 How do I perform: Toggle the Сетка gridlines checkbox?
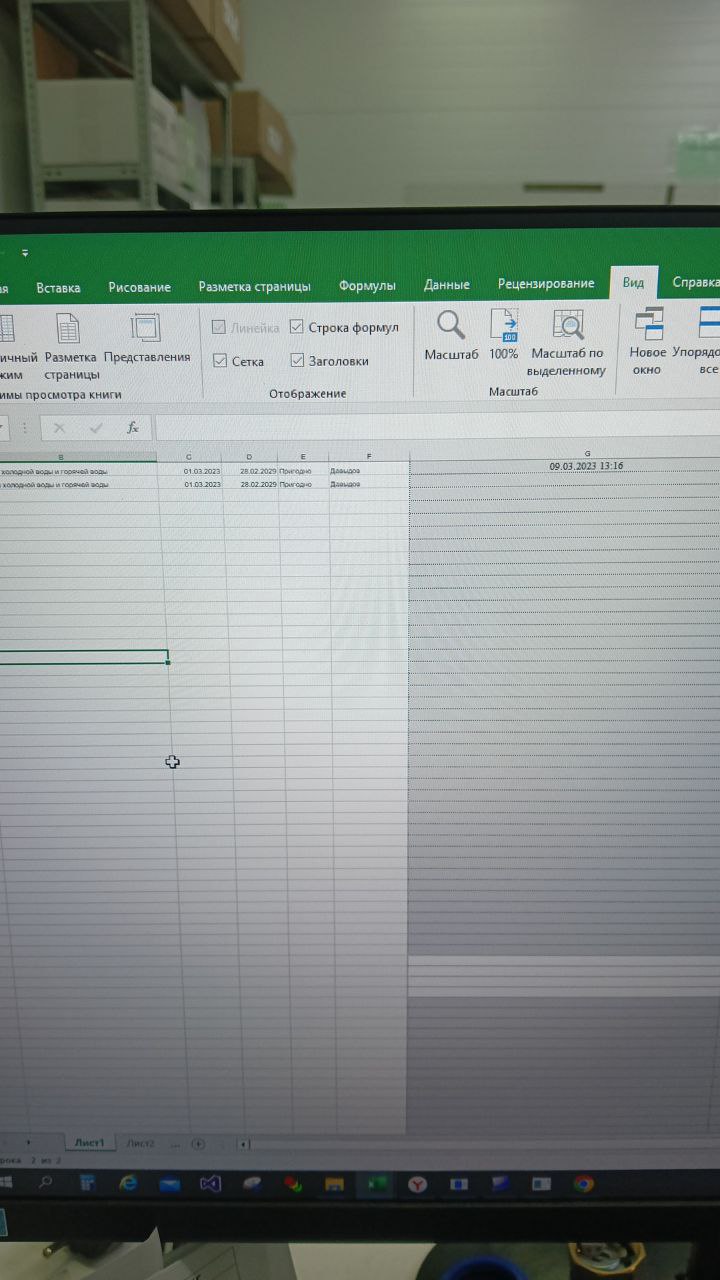tap(221, 361)
